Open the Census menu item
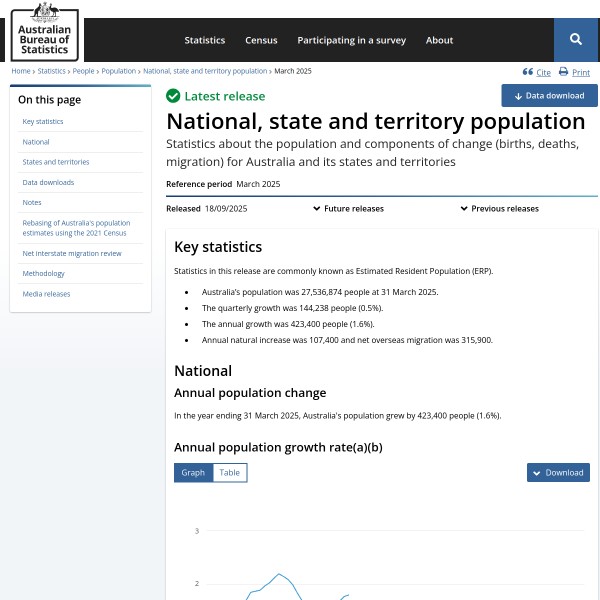This screenshot has height=600, width=600. click(x=261, y=40)
